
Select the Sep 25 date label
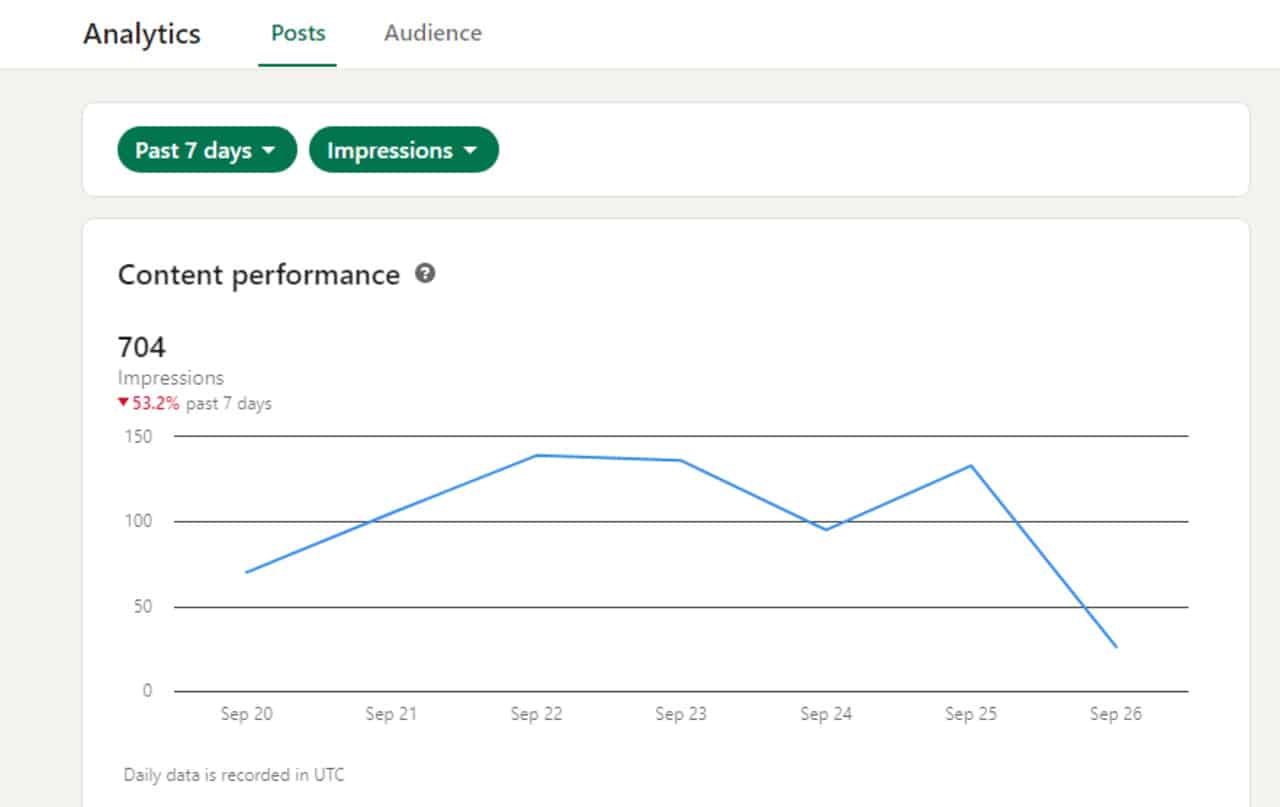pyautogui.click(x=971, y=714)
